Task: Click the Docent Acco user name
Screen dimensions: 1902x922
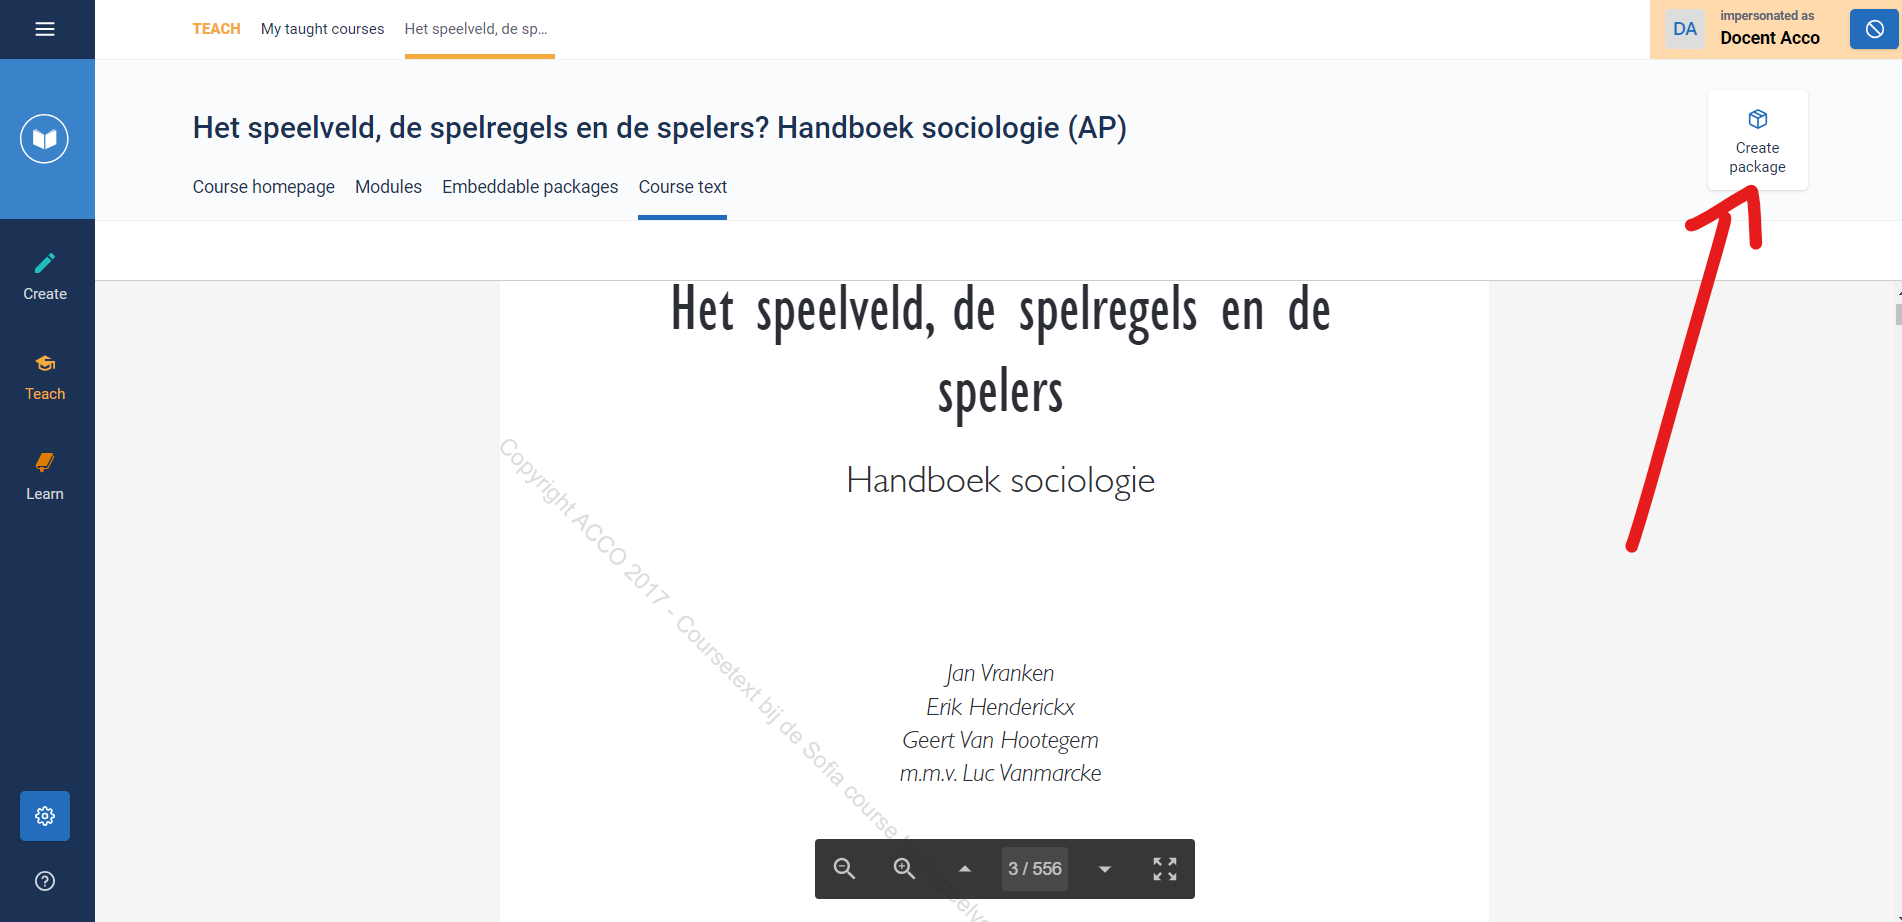Action: [1769, 38]
